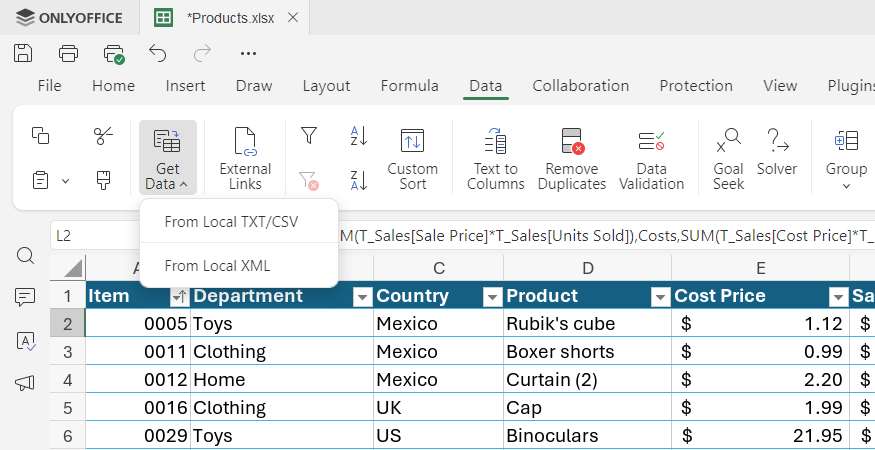Open Solver tool

tap(777, 151)
